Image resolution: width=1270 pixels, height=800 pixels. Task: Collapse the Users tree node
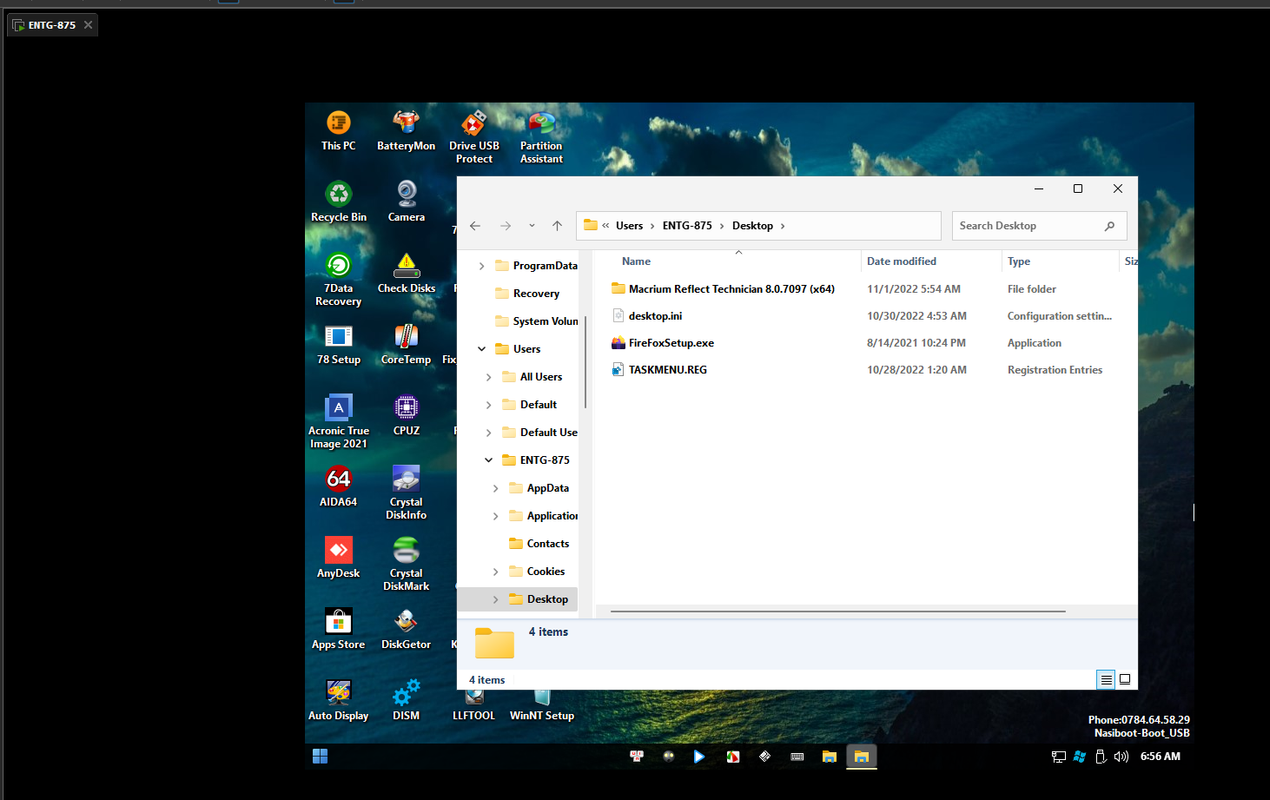click(482, 349)
